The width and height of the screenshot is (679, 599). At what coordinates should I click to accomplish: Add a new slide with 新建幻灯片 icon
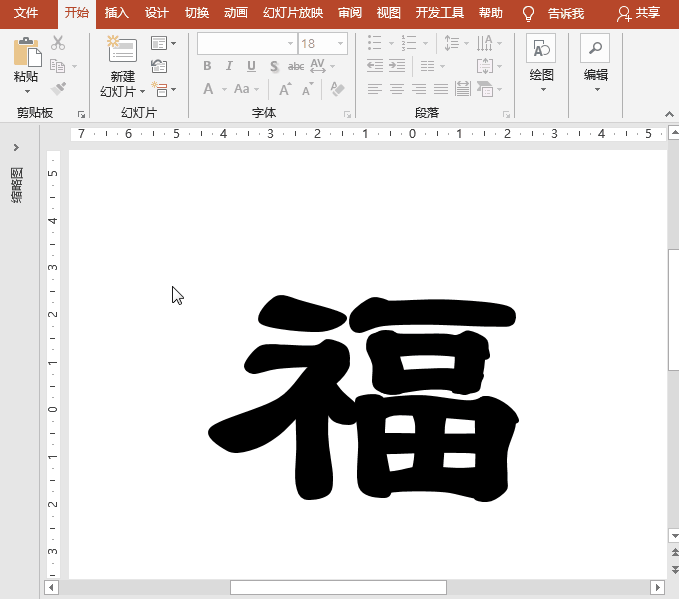pyautogui.click(x=122, y=49)
